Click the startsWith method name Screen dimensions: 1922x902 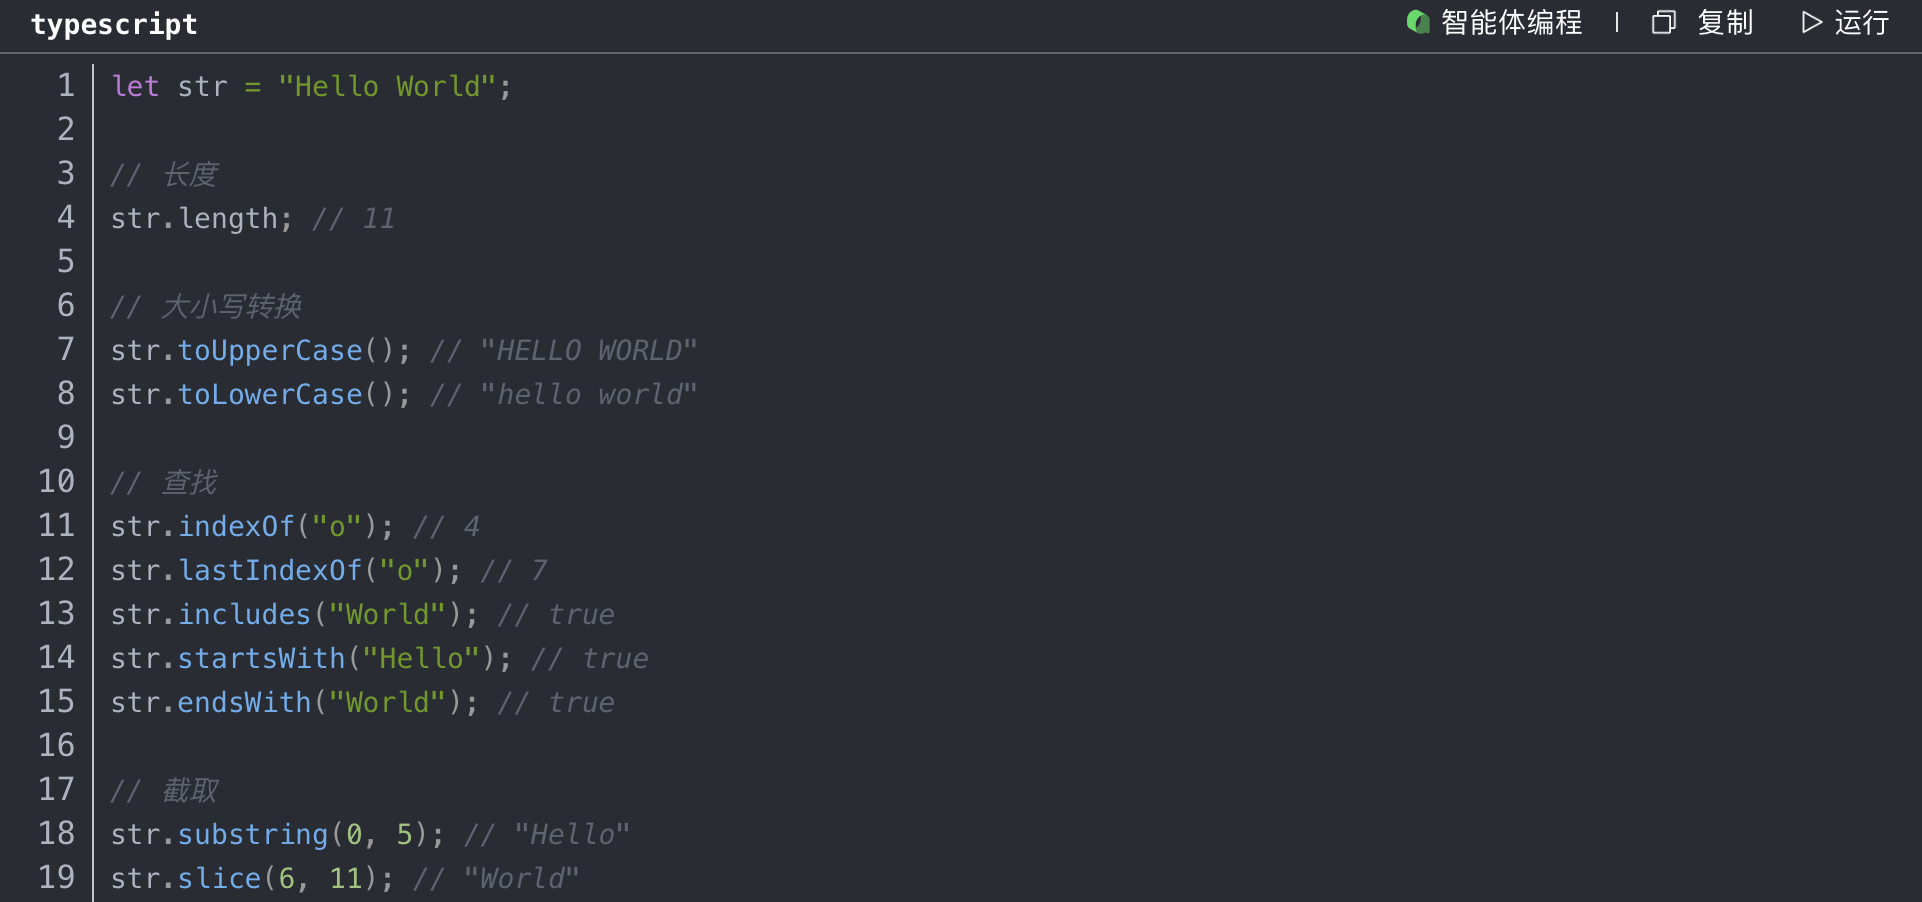[x=261, y=659]
